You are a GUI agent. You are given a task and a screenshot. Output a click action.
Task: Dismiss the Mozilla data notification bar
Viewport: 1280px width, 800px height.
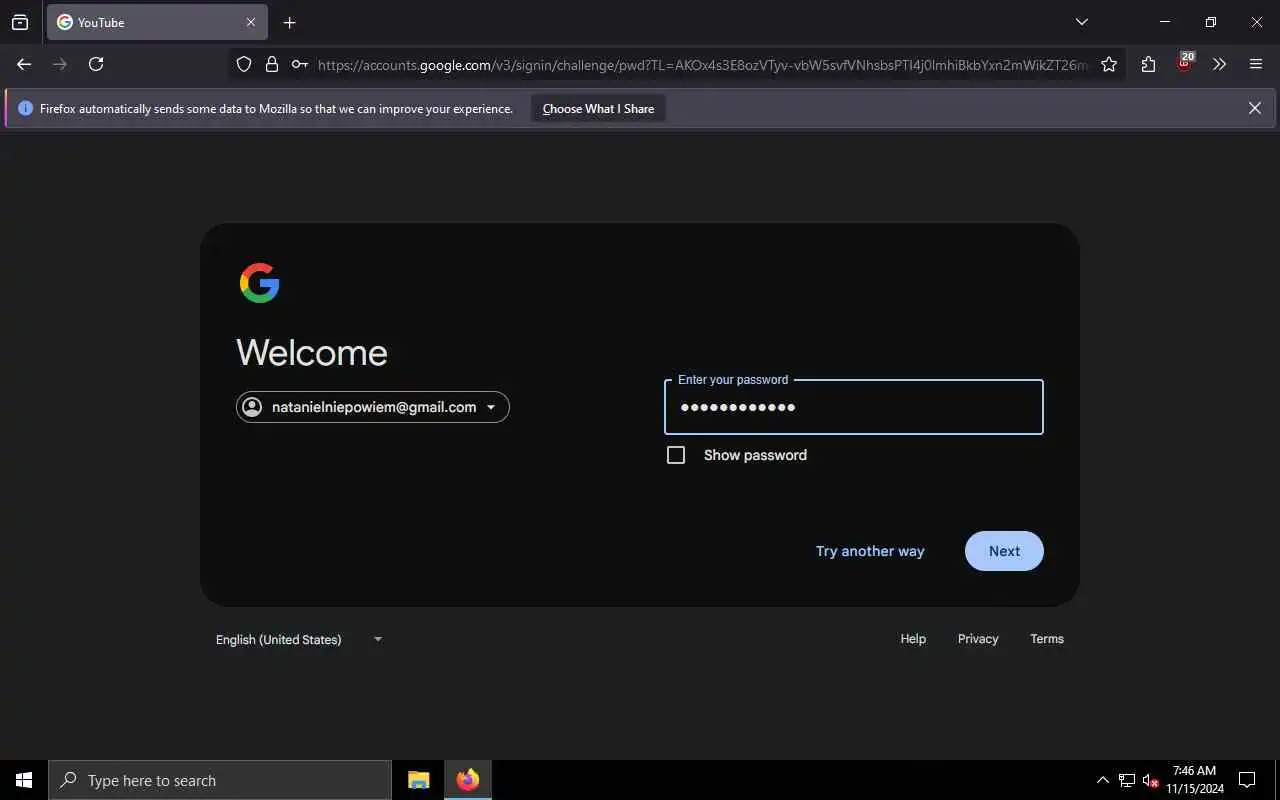(1255, 108)
